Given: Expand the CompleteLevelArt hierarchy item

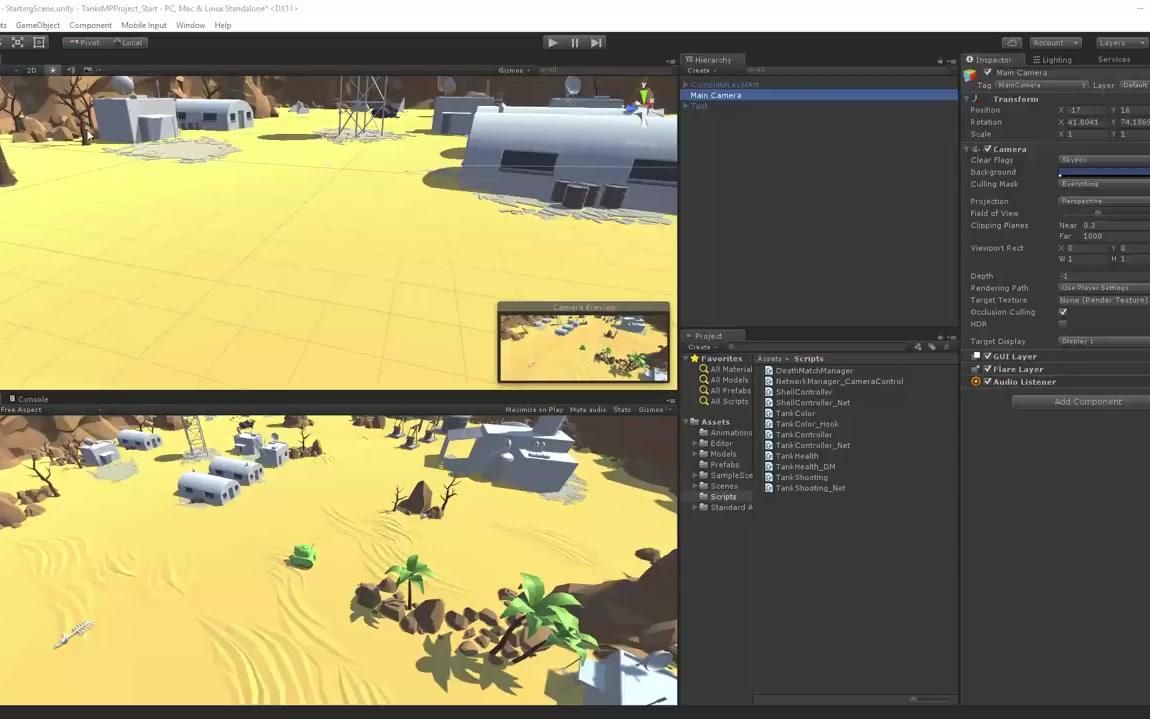Looking at the screenshot, I should [x=686, y=84].
